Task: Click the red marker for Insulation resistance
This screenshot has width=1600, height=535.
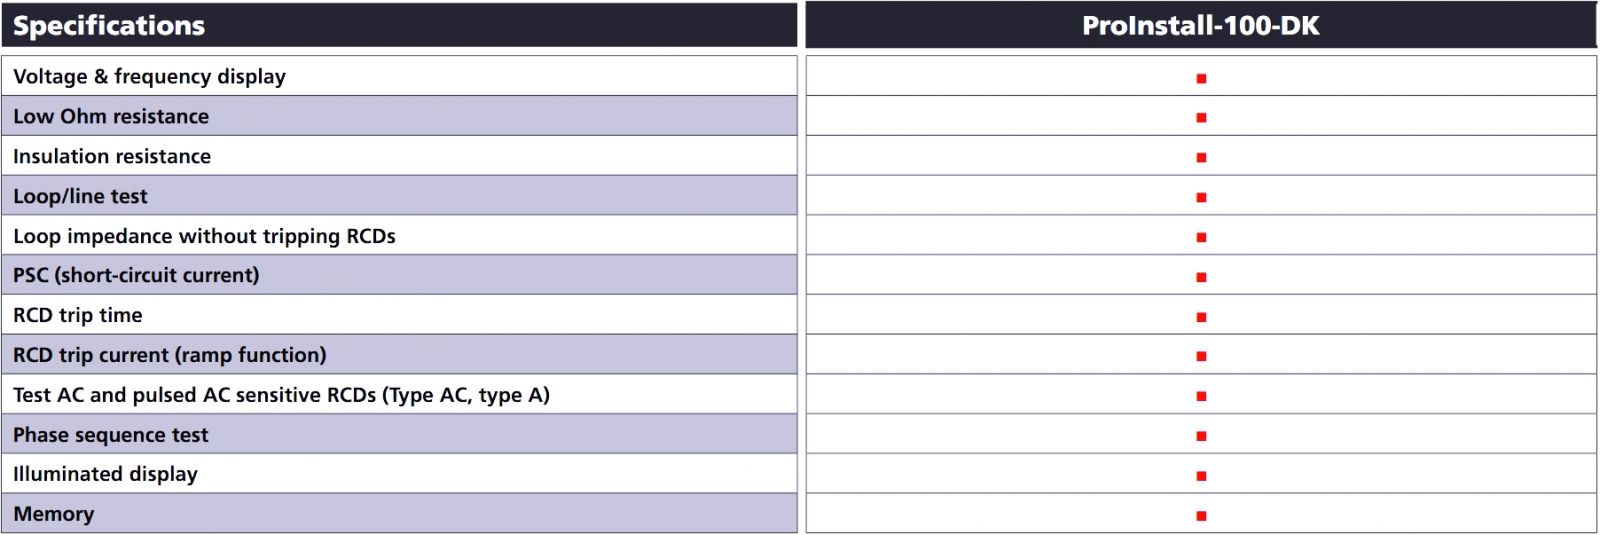Action: [1201, 158]
